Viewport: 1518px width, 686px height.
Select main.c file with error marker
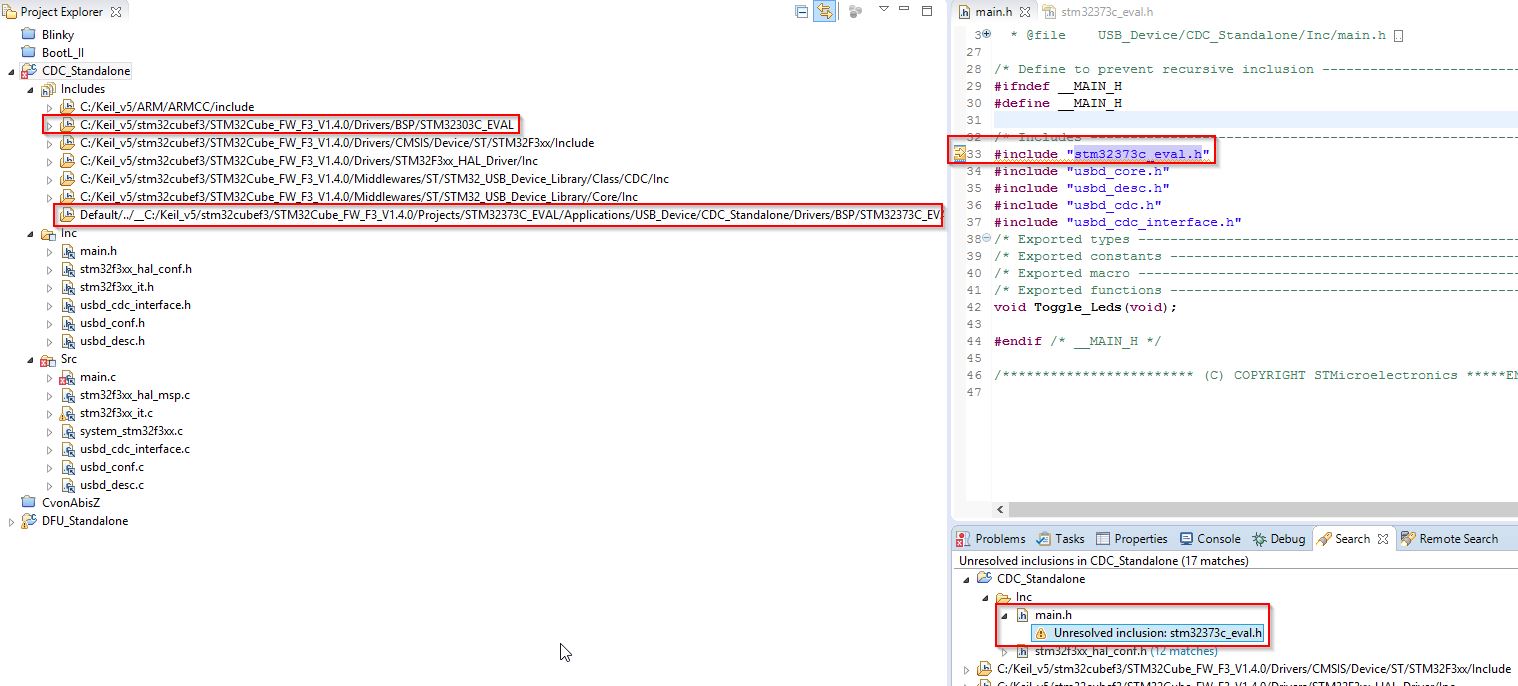(x=97, y=377)
